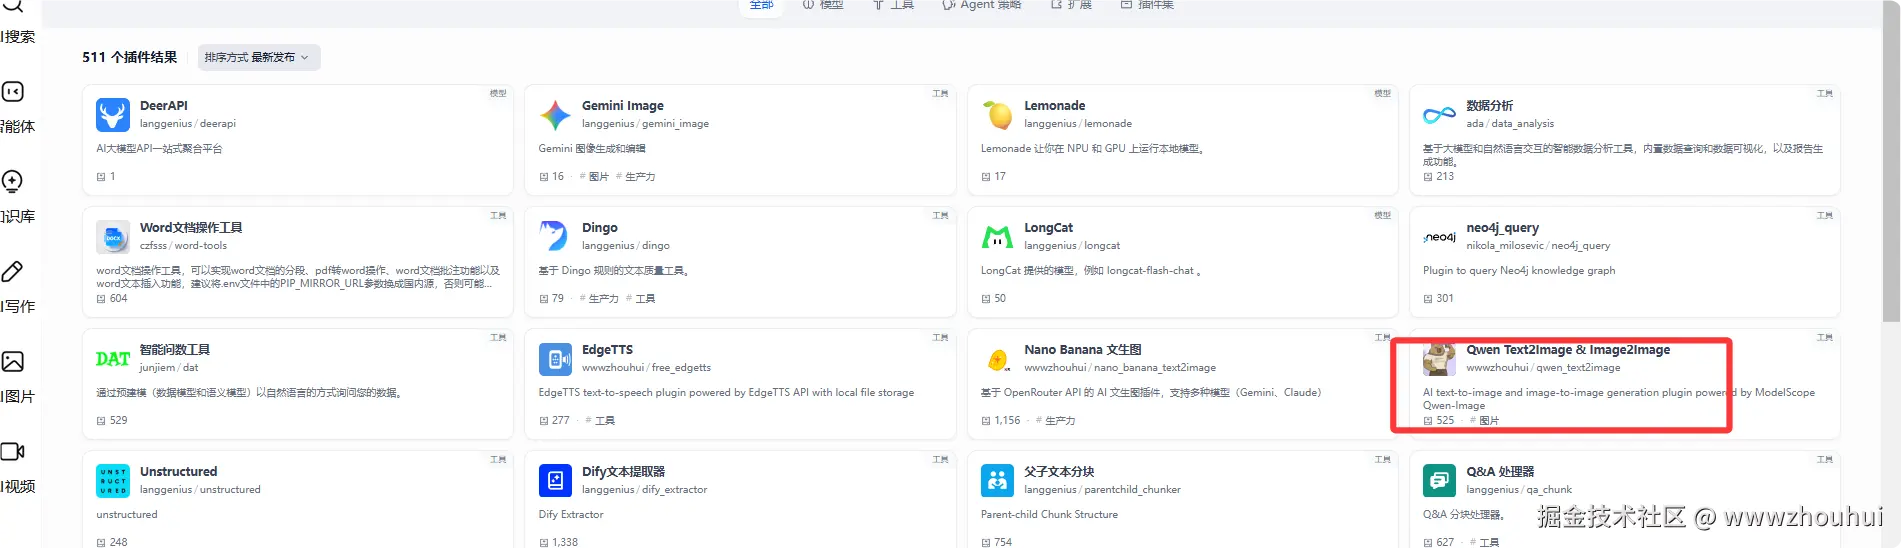
Task: Click the 父子文本分块 plugin icon
Action: [x=997, y=481]
